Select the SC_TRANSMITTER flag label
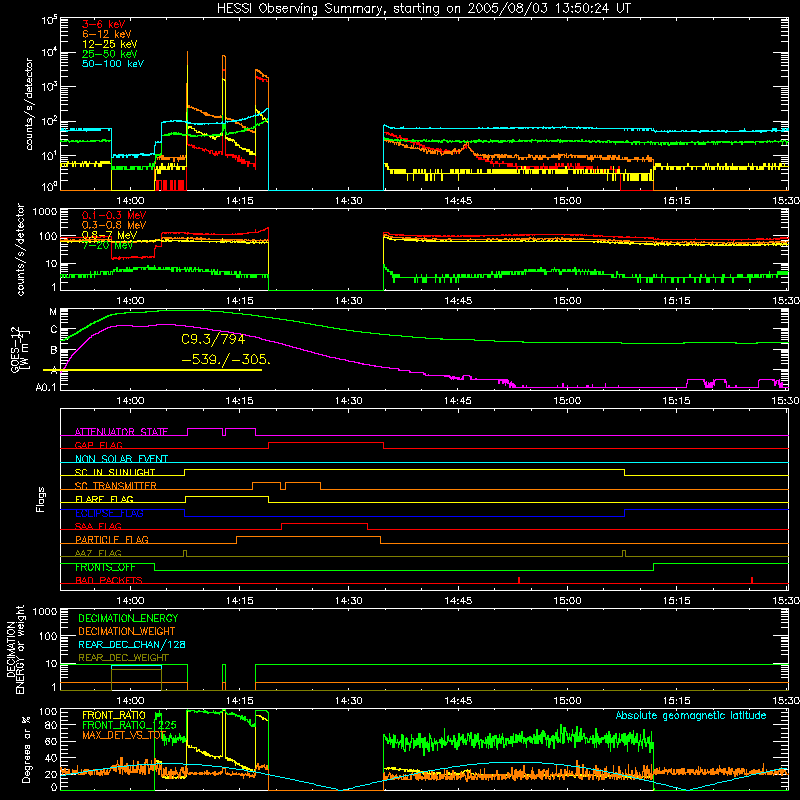800x800 pixels. [115, 485]
